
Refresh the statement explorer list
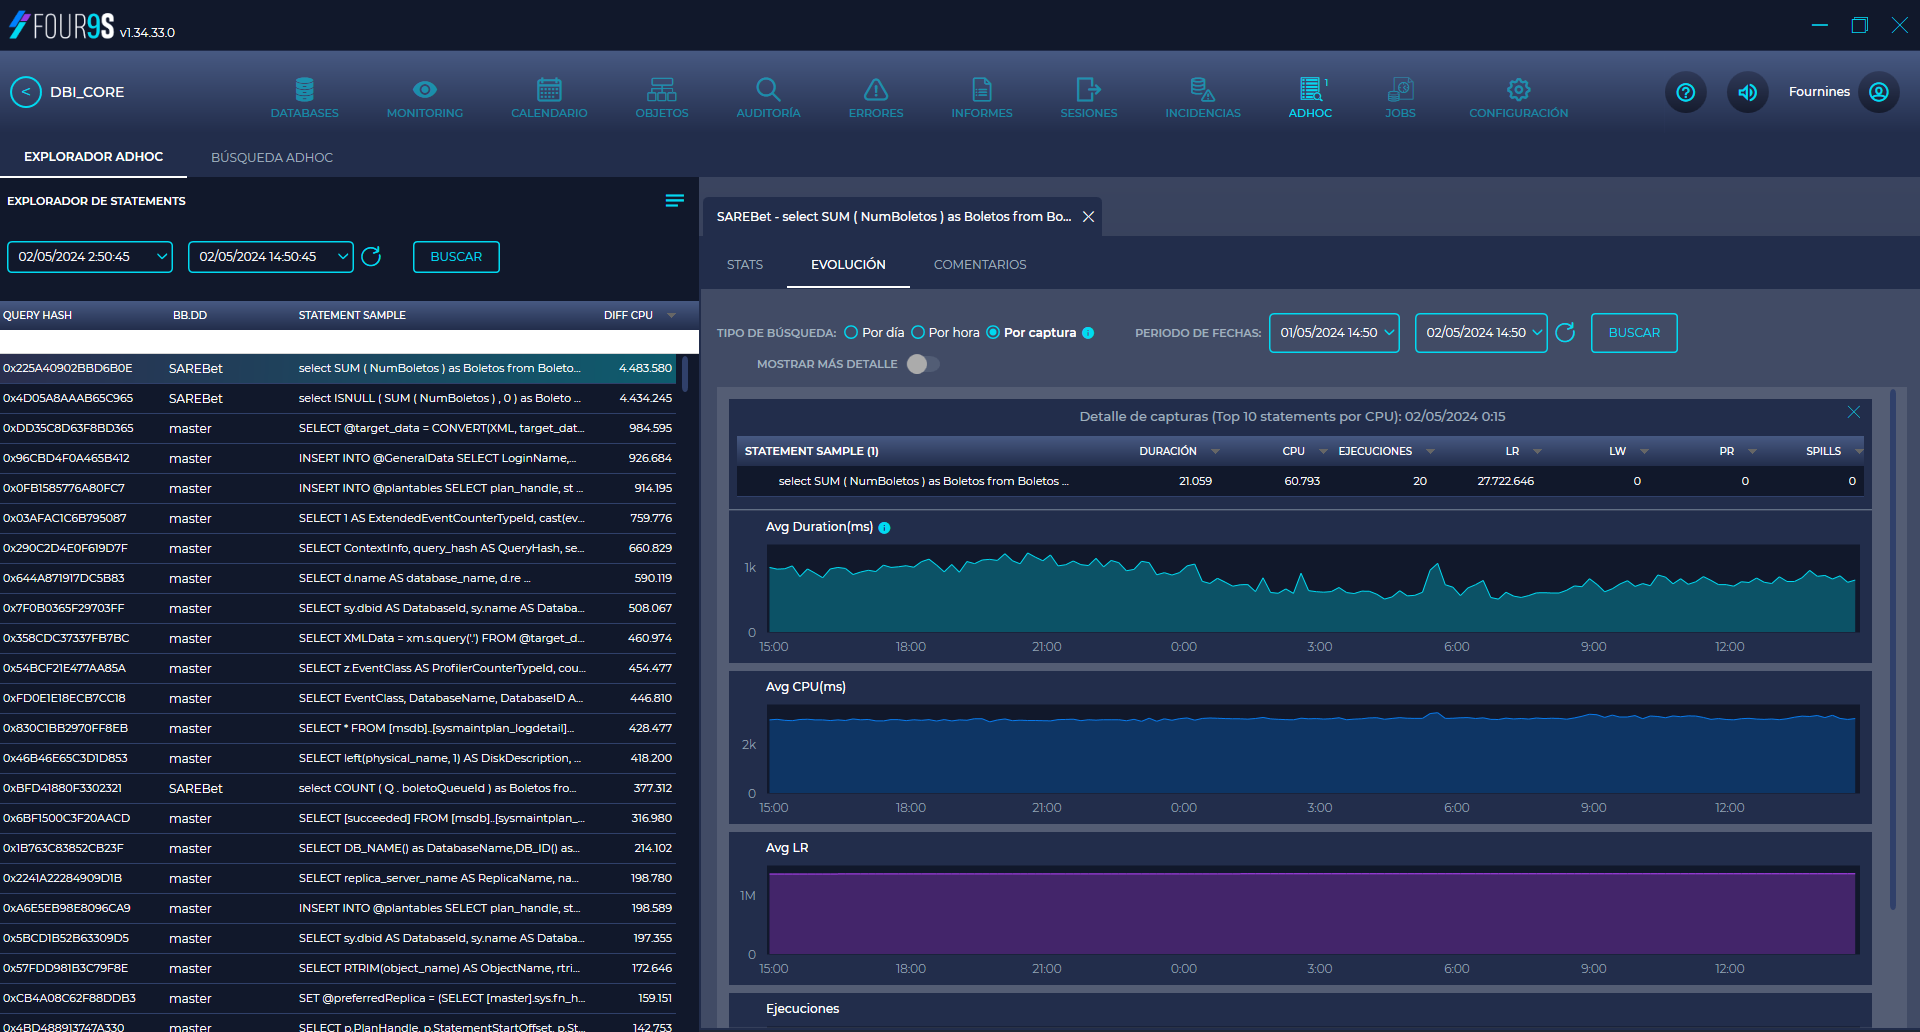pyautogui.click(x=371, y=257)
